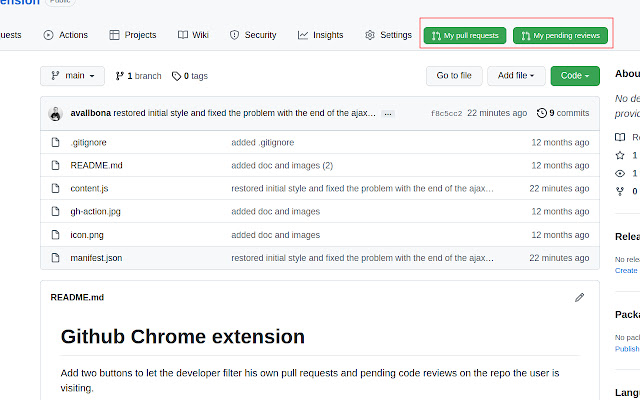Click the pencil icon to edit README
The height and width of the screenshot is (400, 640).
click(579, 297)
